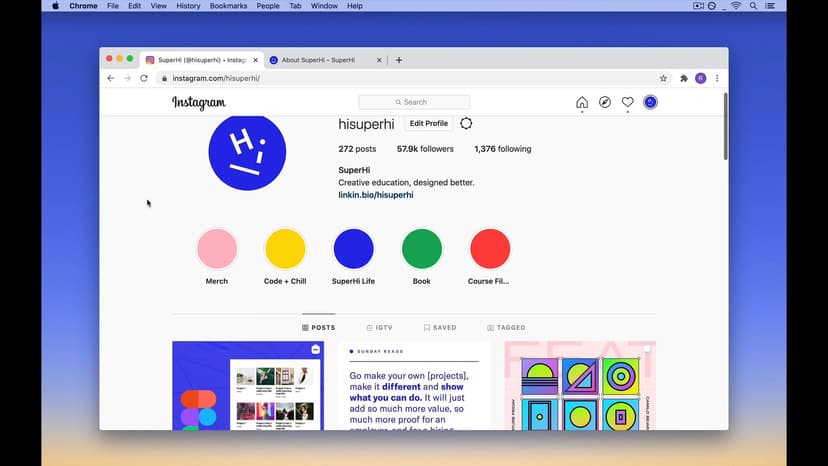
Task: Open macOS Control Center toggles
Action: [x=770, y=6]
